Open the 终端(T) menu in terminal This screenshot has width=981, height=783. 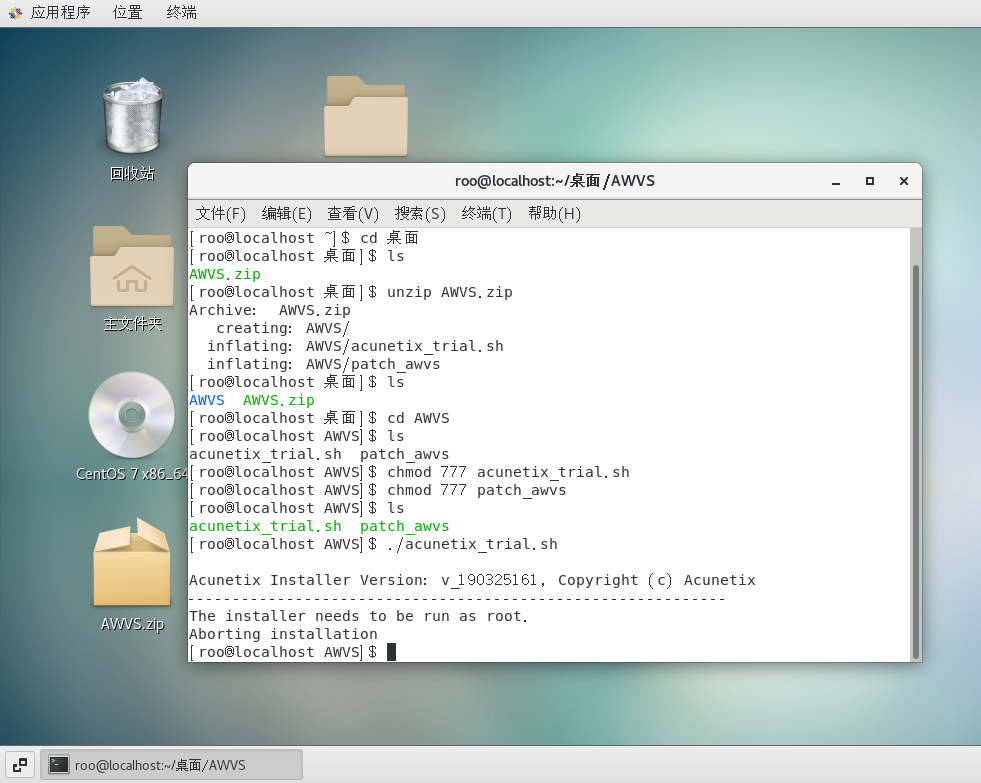point(486,214)
